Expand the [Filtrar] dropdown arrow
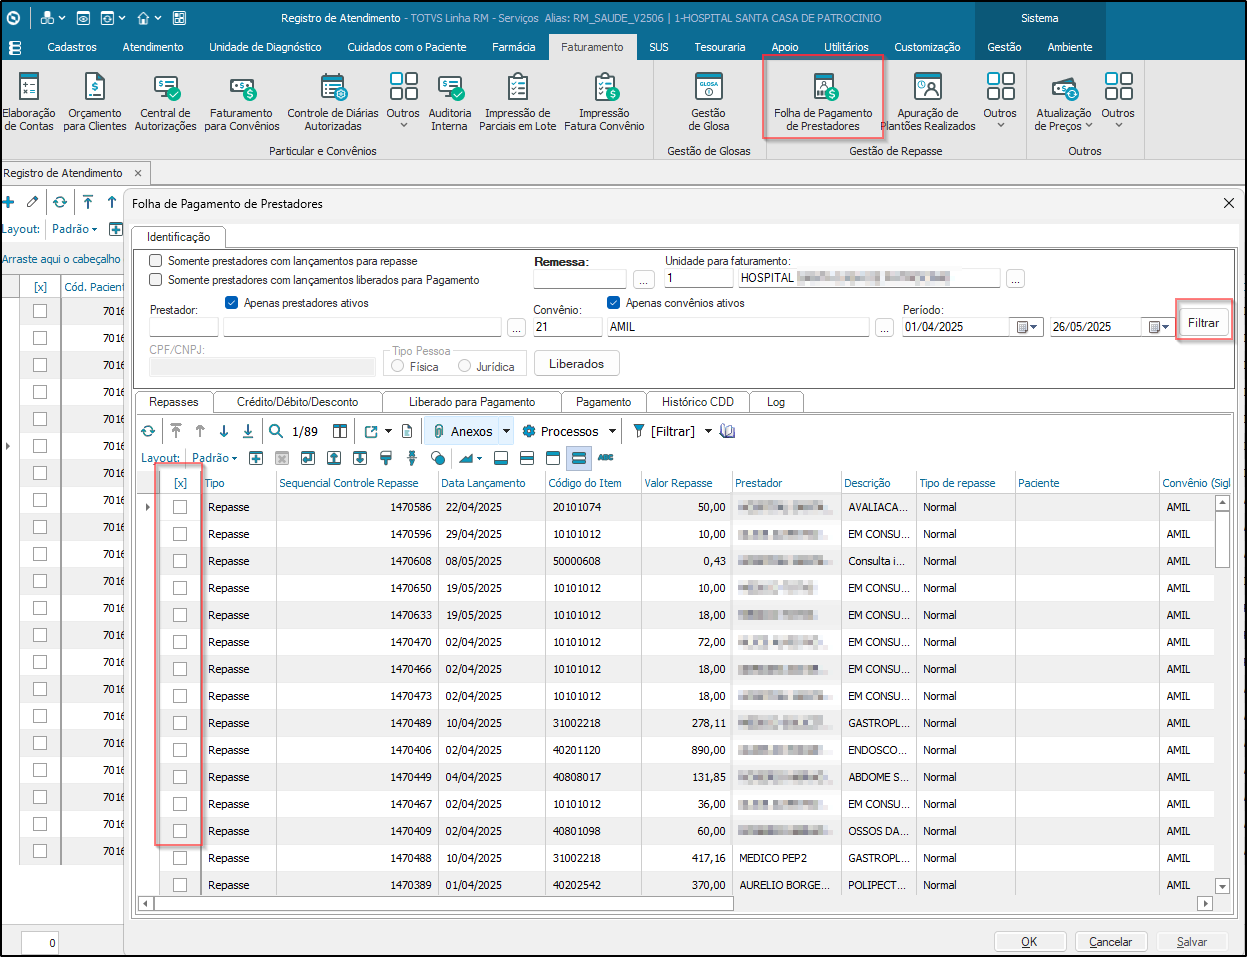Viewport: 1247px width, 957px height. pos(708,432)
